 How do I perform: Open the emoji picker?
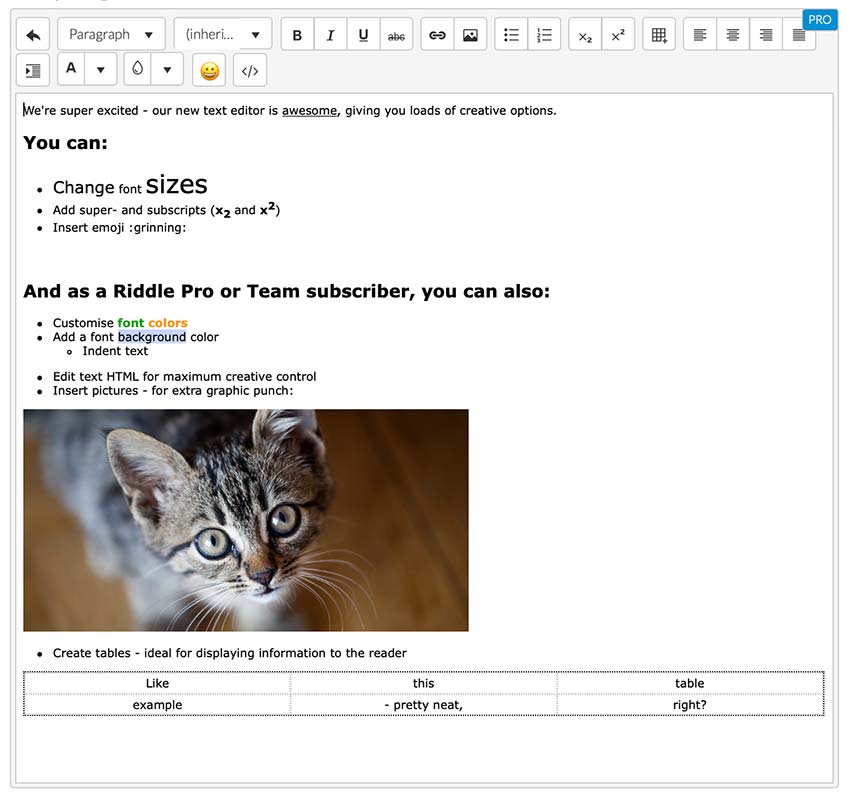pos(209,71)
